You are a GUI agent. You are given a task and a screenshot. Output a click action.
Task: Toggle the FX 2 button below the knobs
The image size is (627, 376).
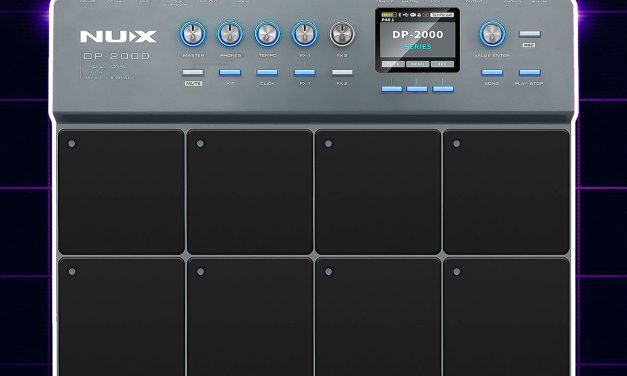coord(342,72)
